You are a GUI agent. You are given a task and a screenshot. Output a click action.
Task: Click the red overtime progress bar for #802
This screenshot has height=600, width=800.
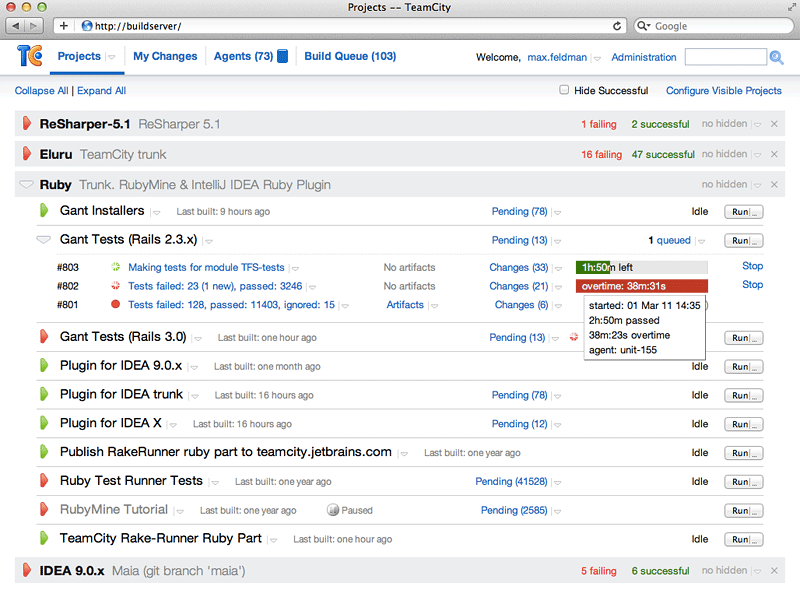click(x=642, y=286)
